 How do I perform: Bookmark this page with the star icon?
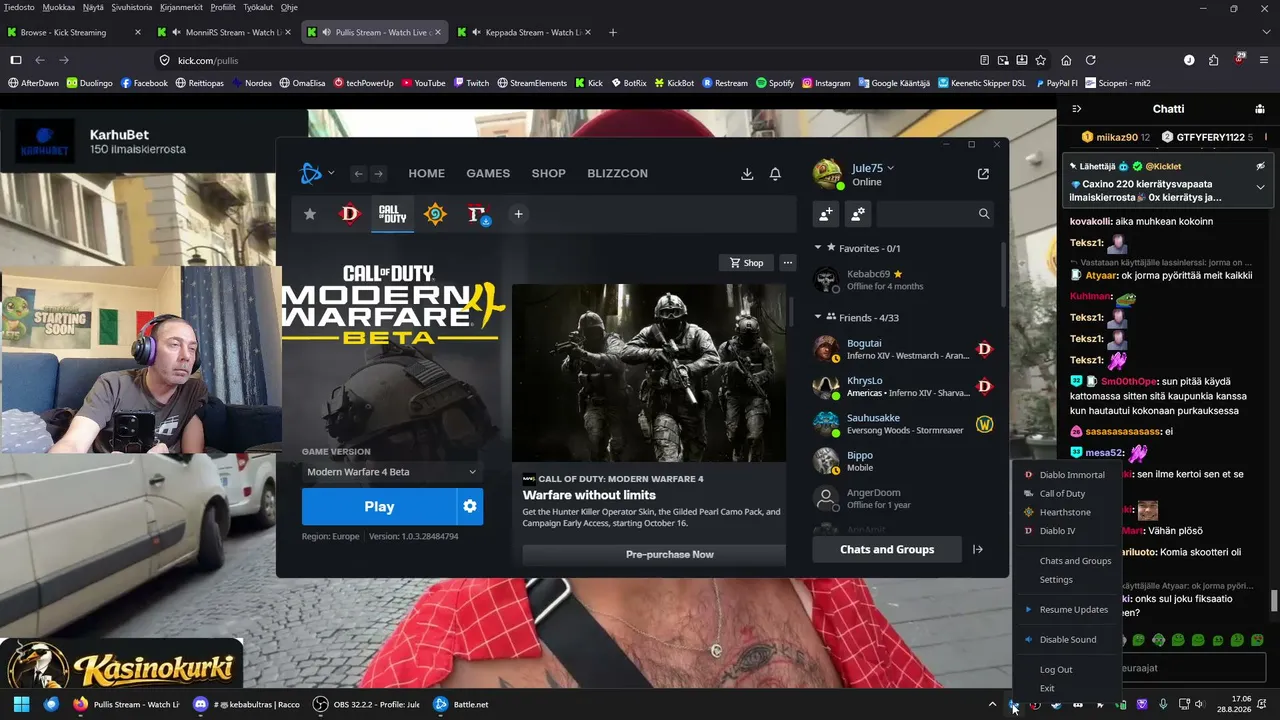click(1041, 60)
